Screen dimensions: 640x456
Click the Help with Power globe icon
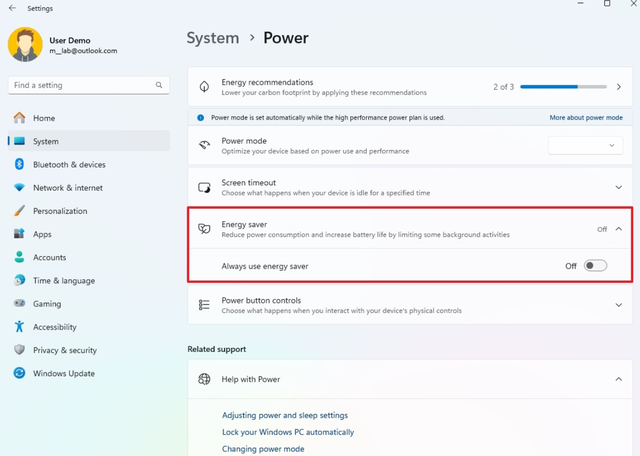204,379
